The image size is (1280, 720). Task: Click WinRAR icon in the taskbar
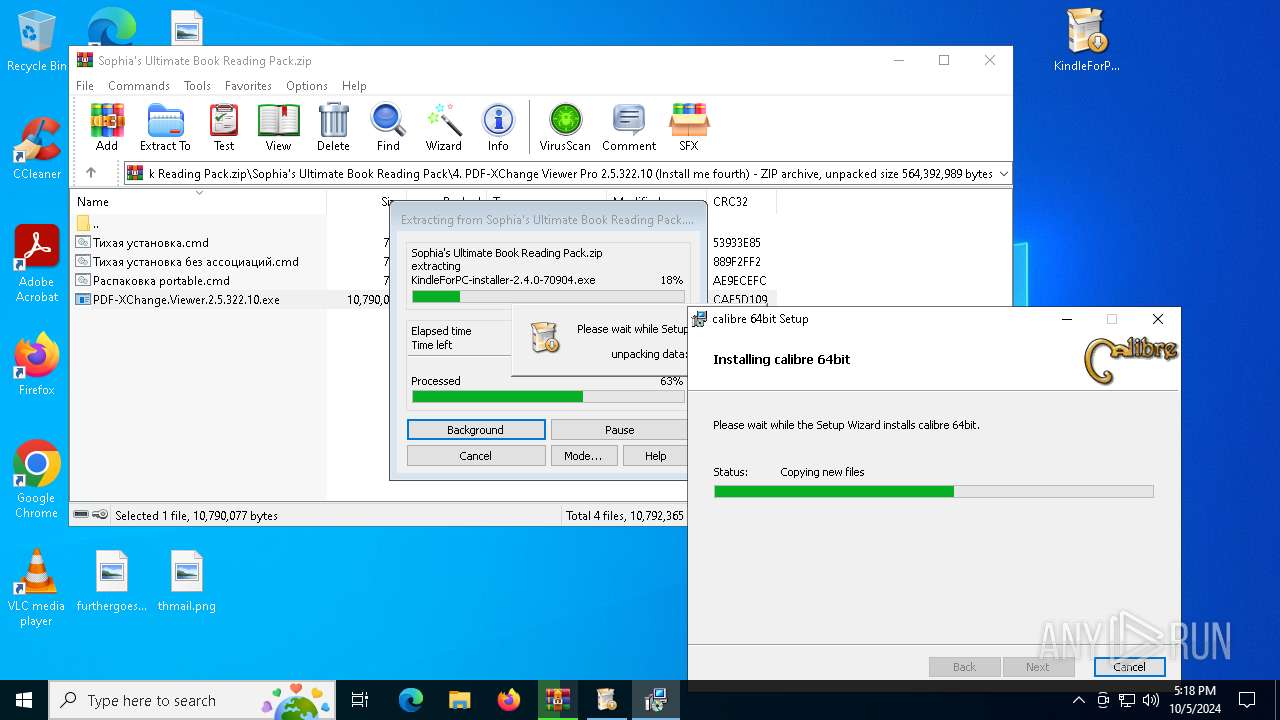pos(558,700)
